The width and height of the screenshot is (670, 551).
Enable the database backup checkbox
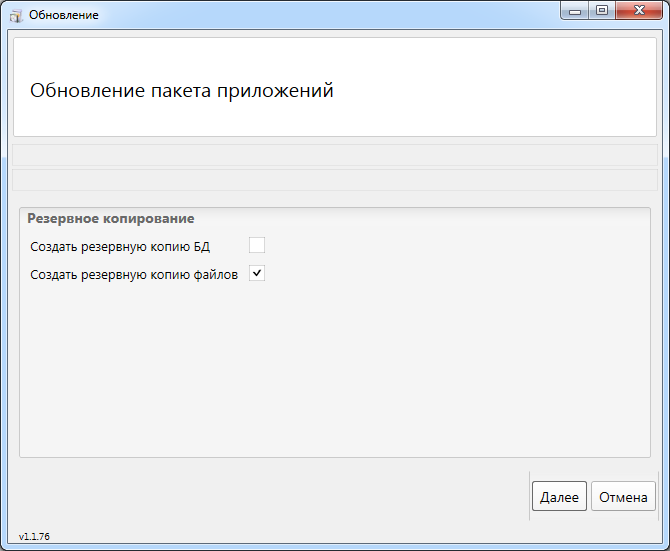pos(257,246)
